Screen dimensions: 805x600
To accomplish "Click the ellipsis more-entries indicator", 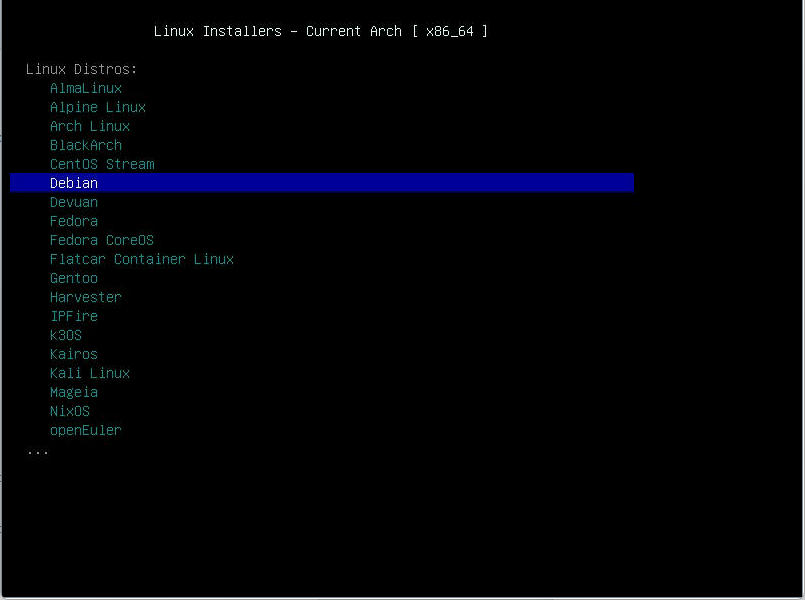I will coord(38,453).
